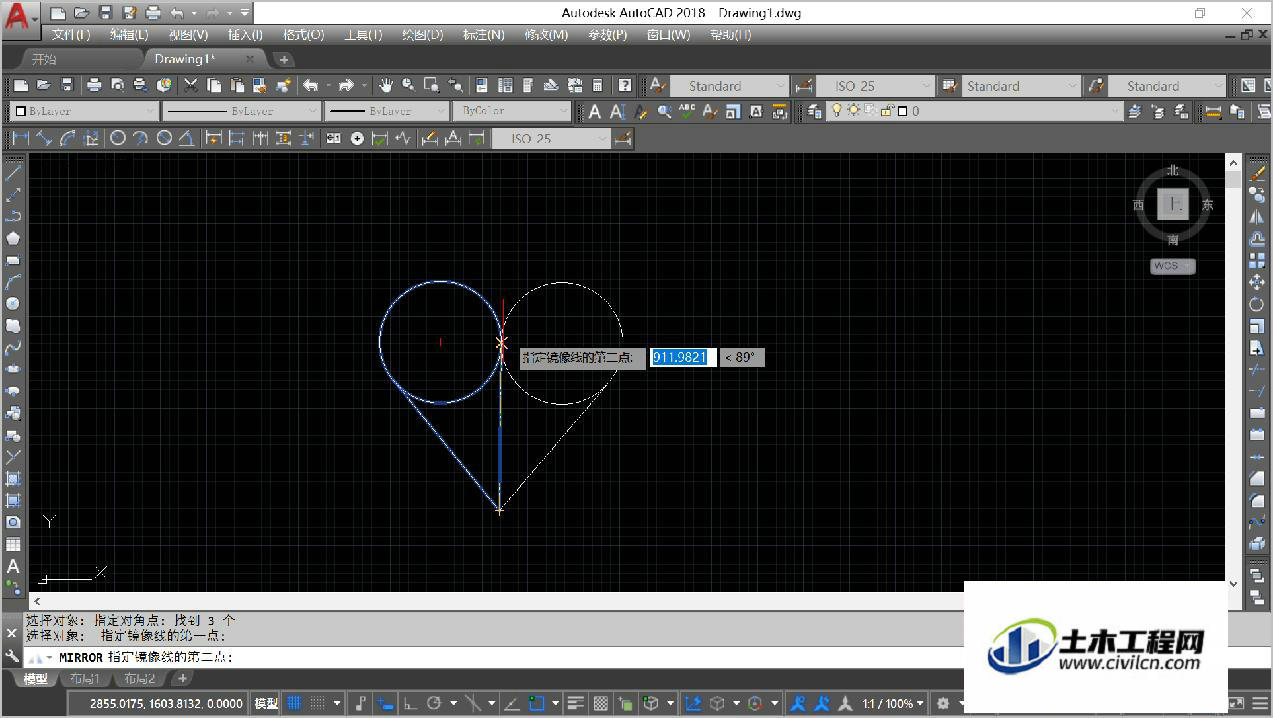Click the annotation scale 1:1 / 100% button

click(891, 703)
